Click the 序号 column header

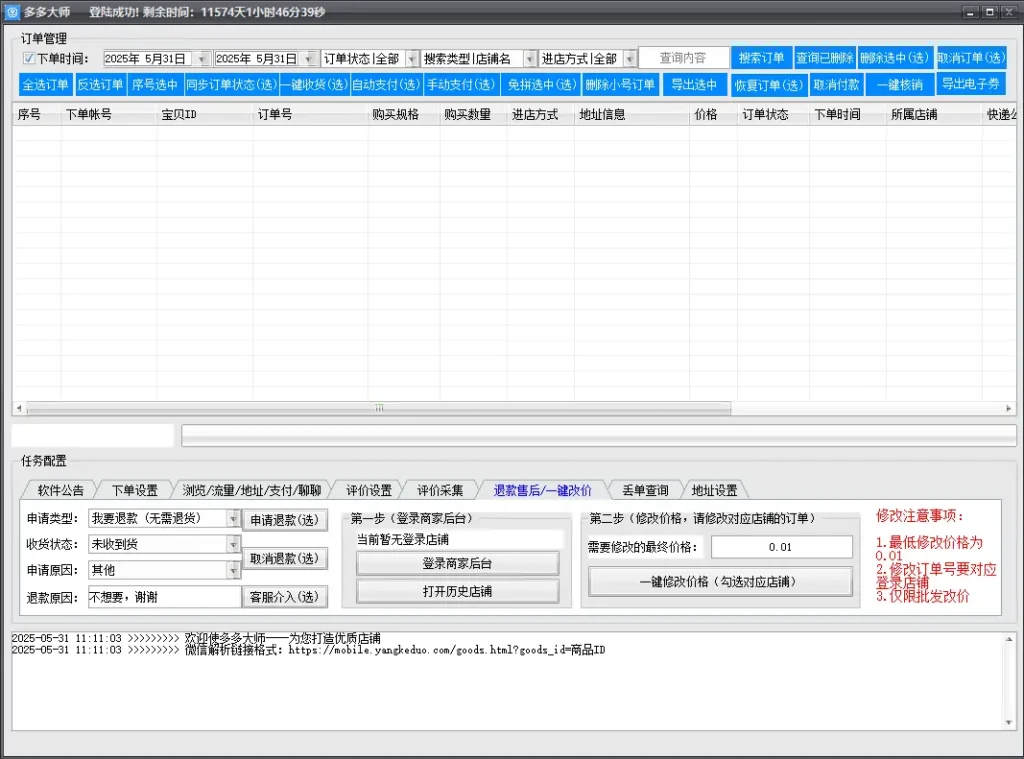click(37, 114)
